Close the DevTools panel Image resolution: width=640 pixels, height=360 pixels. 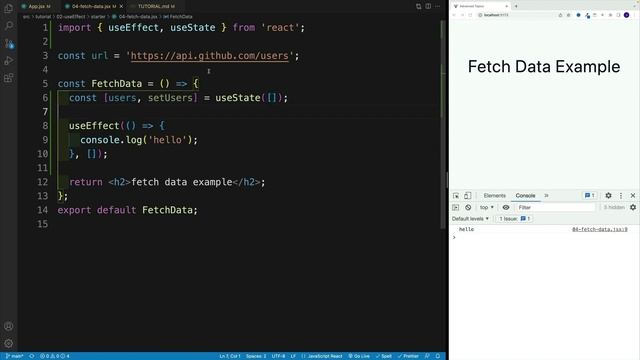click(633, 196)
